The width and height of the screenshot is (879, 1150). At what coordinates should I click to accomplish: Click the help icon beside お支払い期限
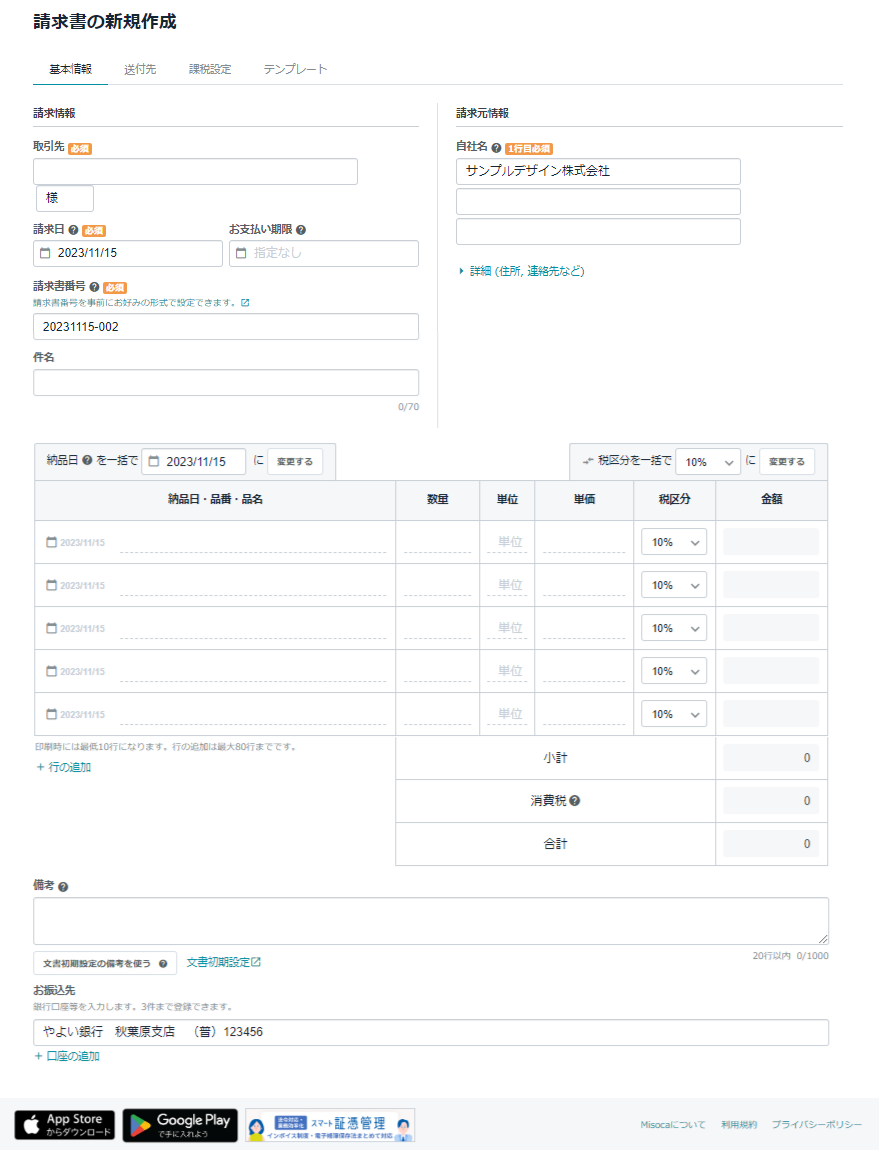point(301,230)
